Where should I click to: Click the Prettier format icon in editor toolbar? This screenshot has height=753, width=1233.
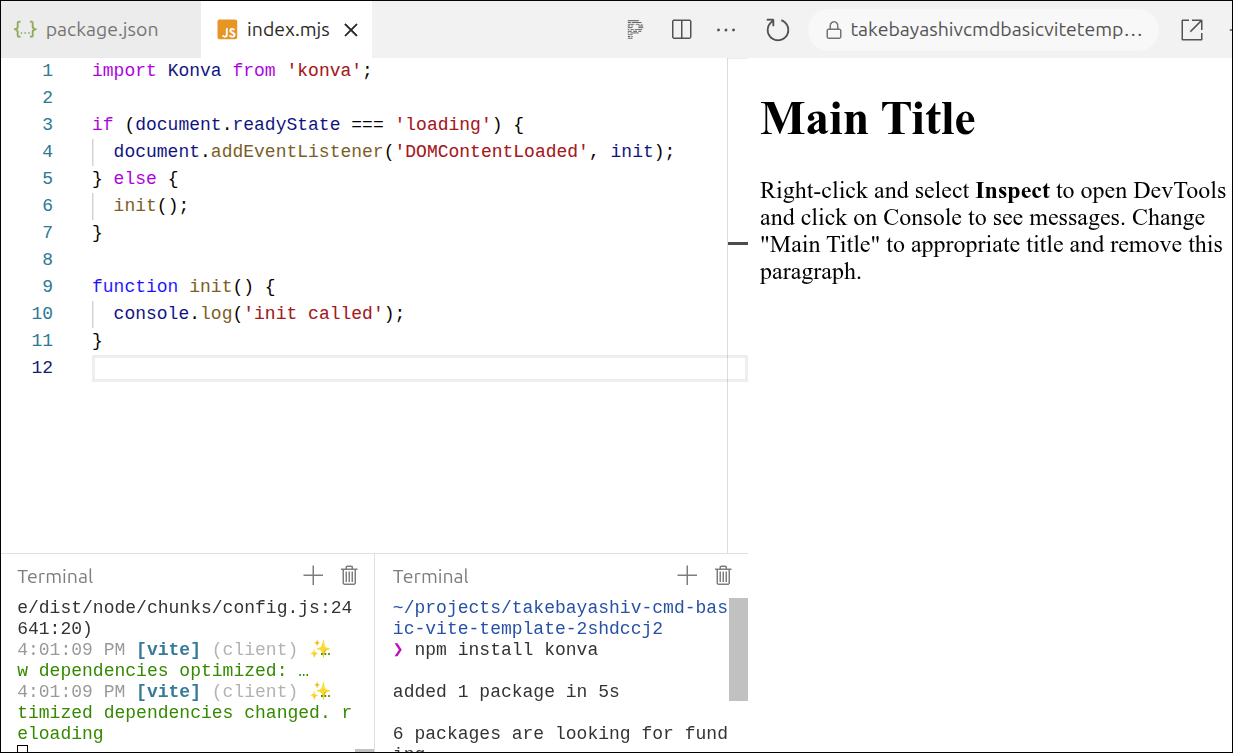pos(634,30)
